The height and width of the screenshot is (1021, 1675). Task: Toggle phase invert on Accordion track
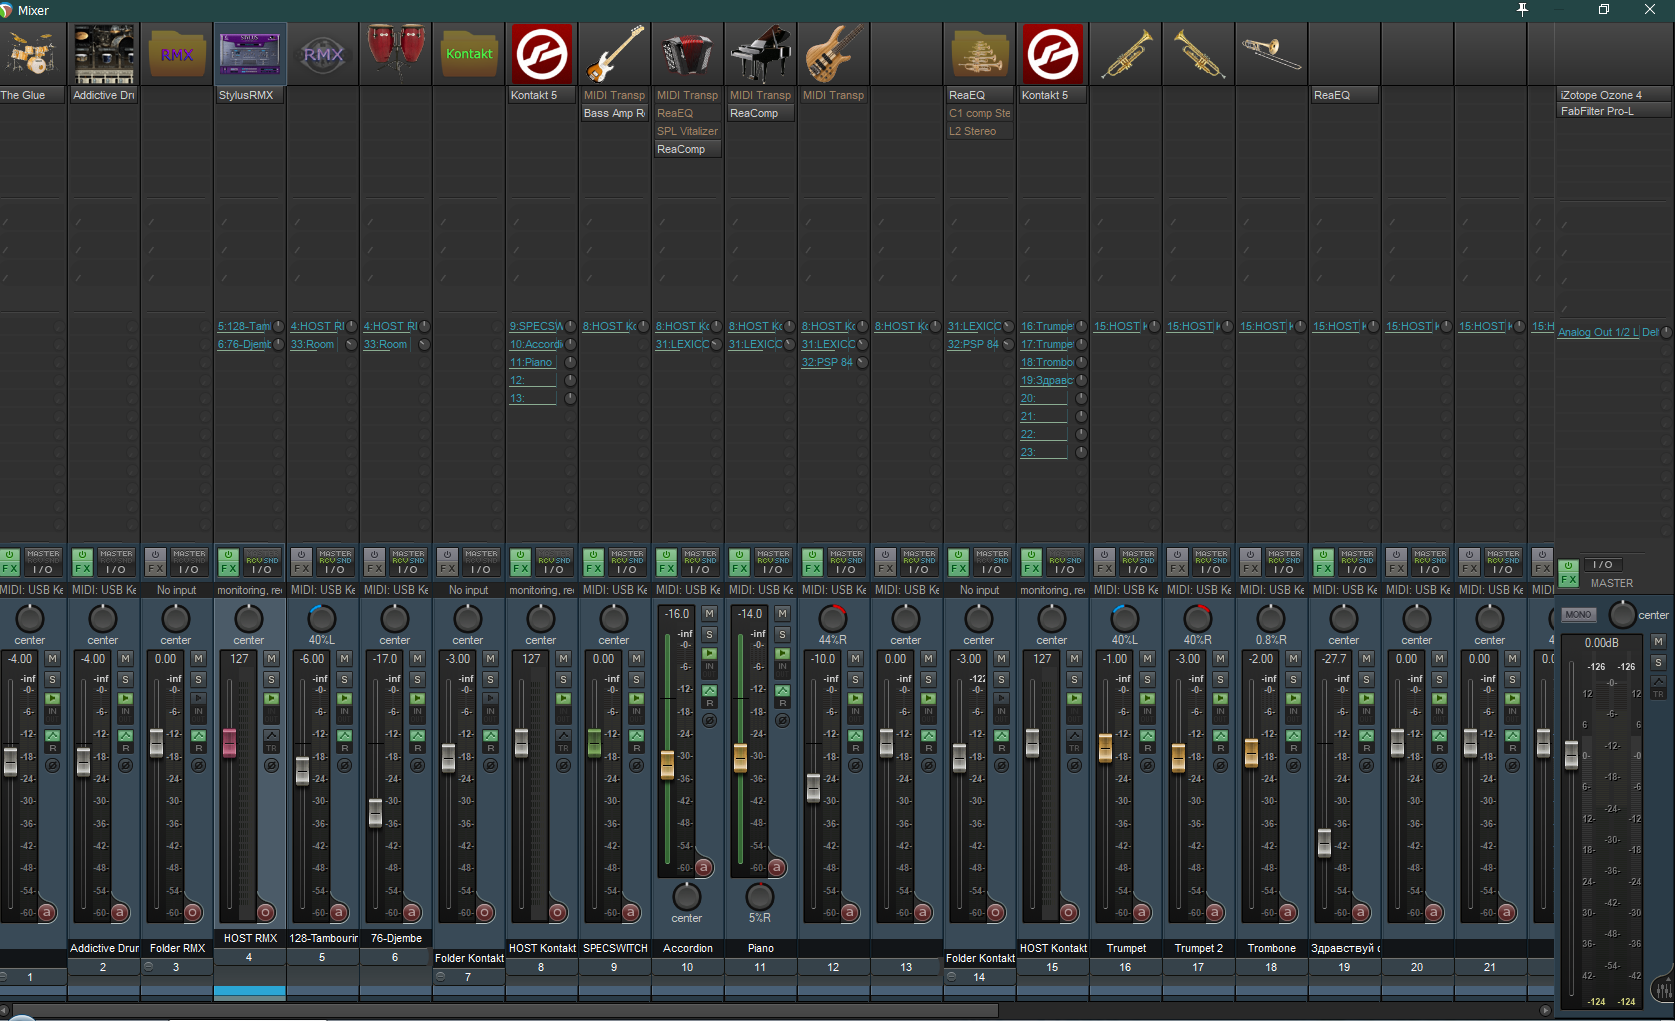tap(709, 720)
